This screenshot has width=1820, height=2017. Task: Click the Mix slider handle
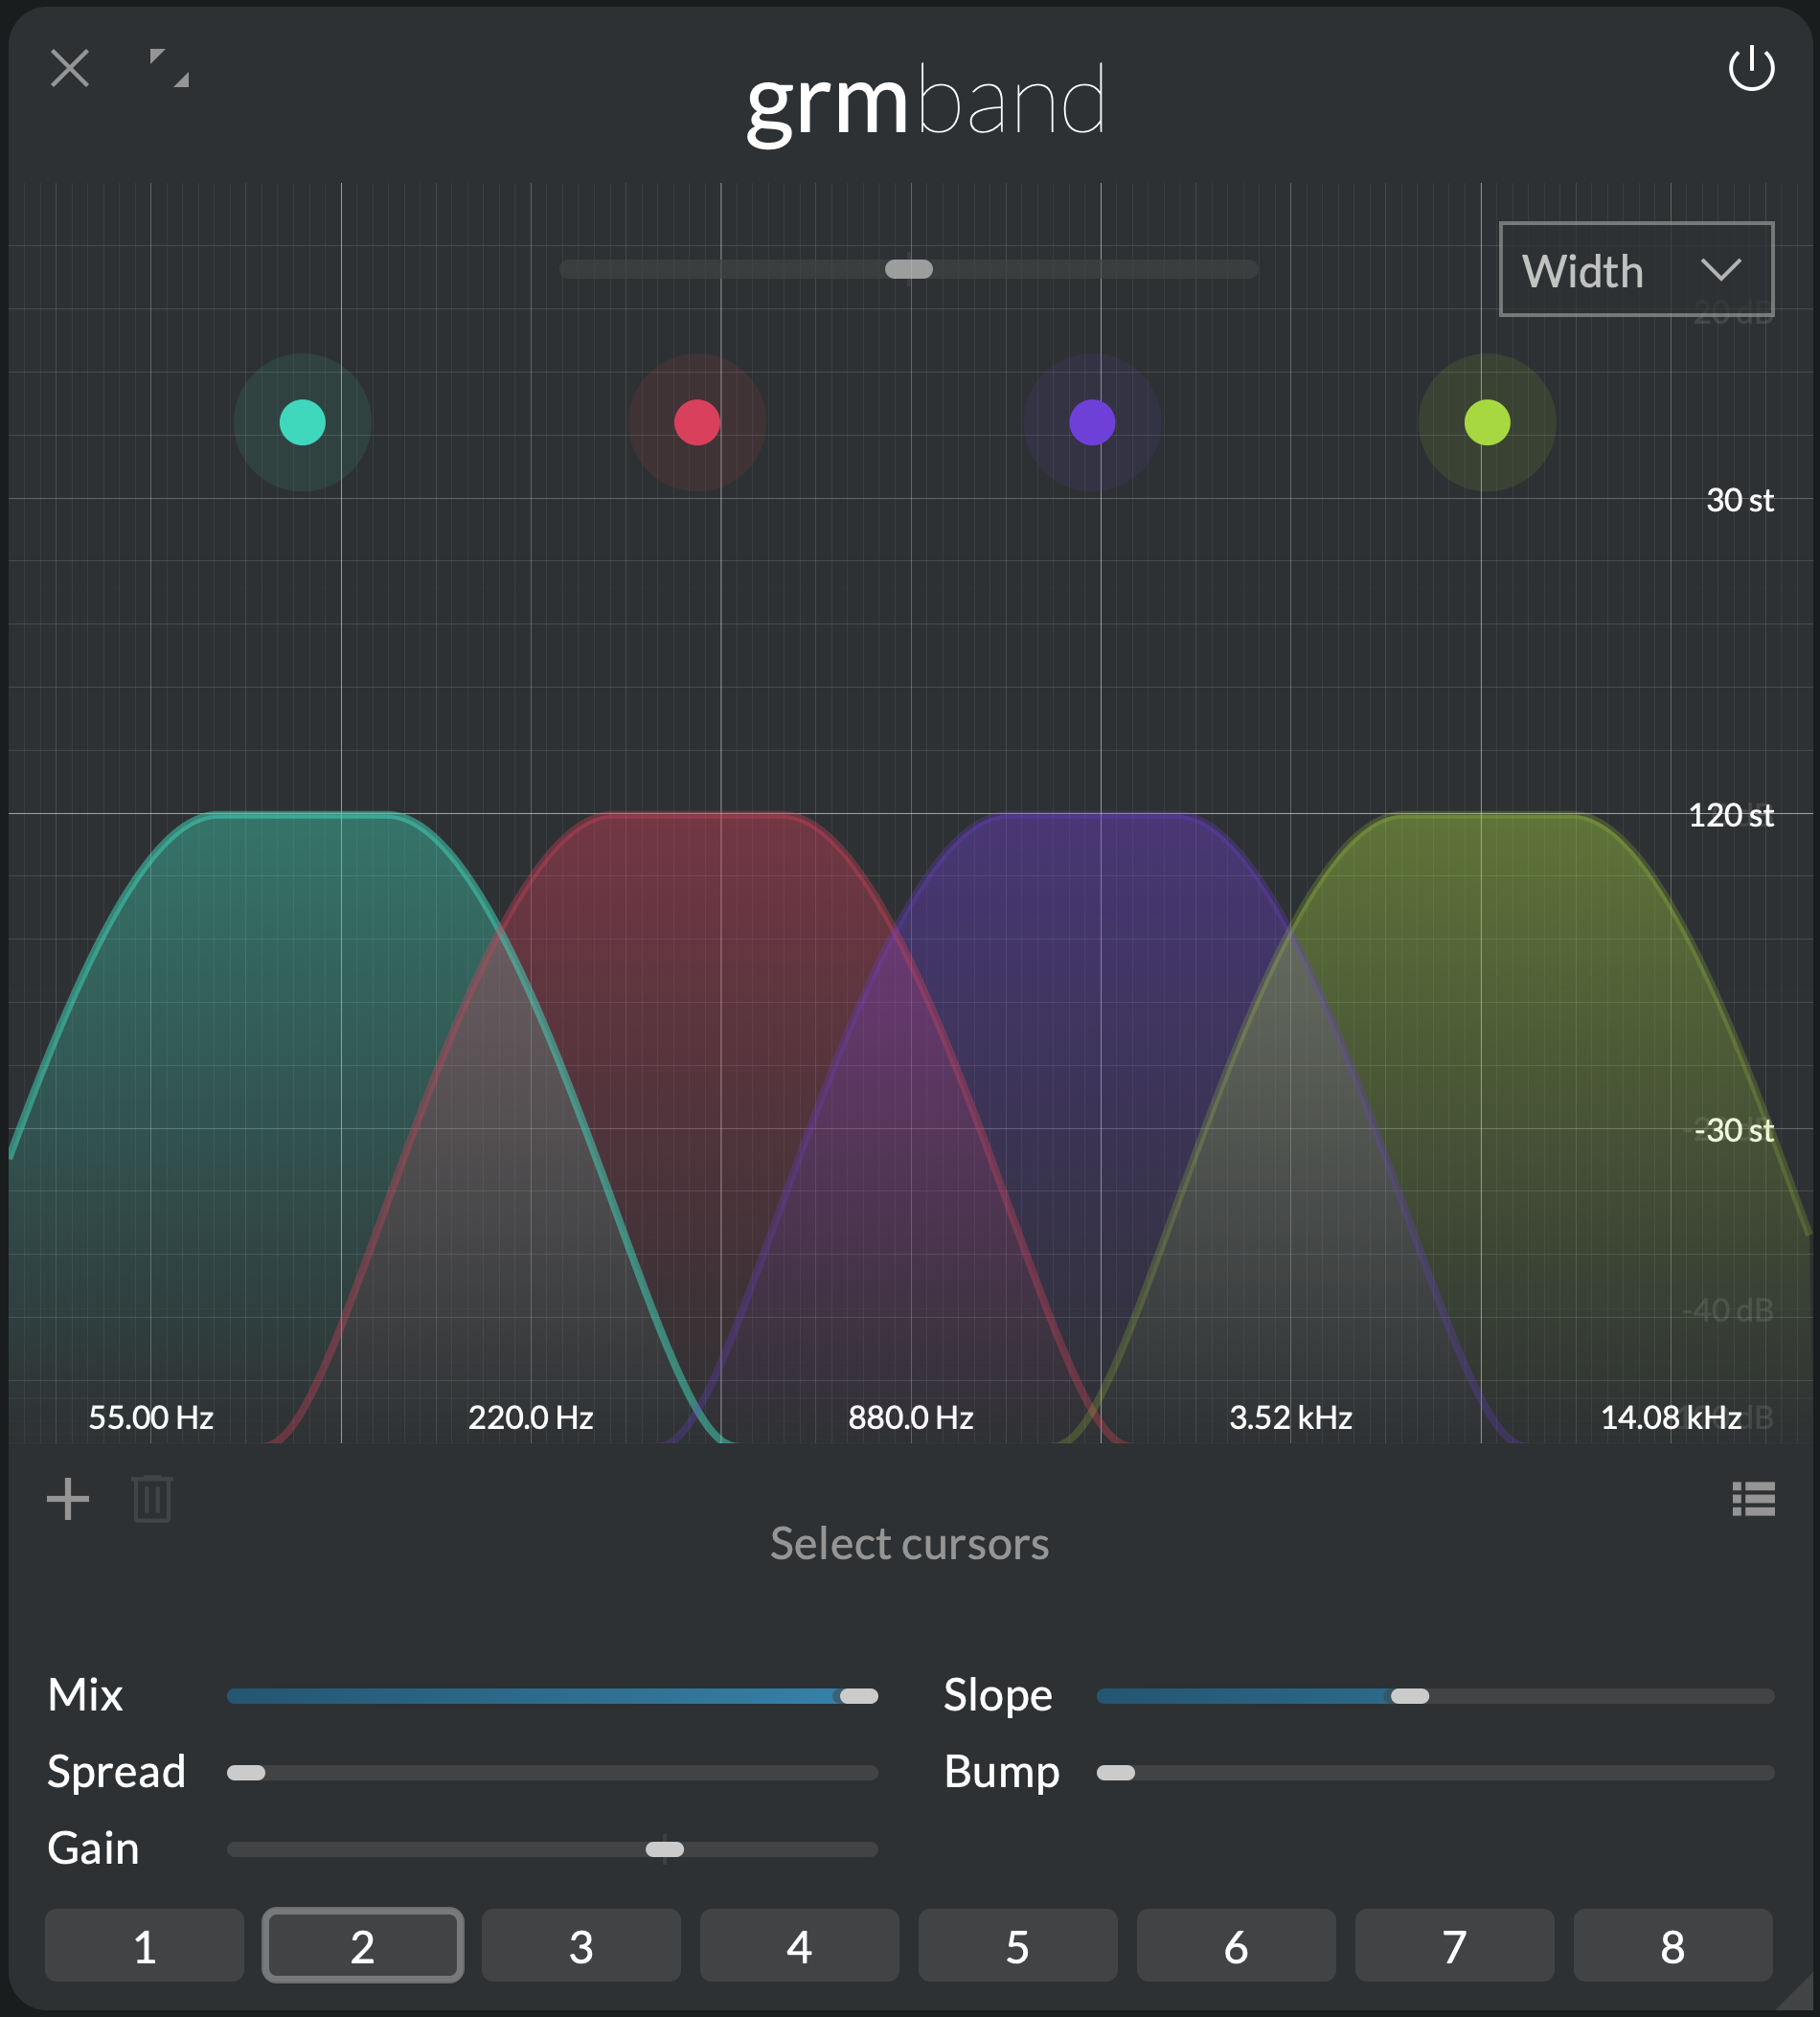pos(859,1696)
